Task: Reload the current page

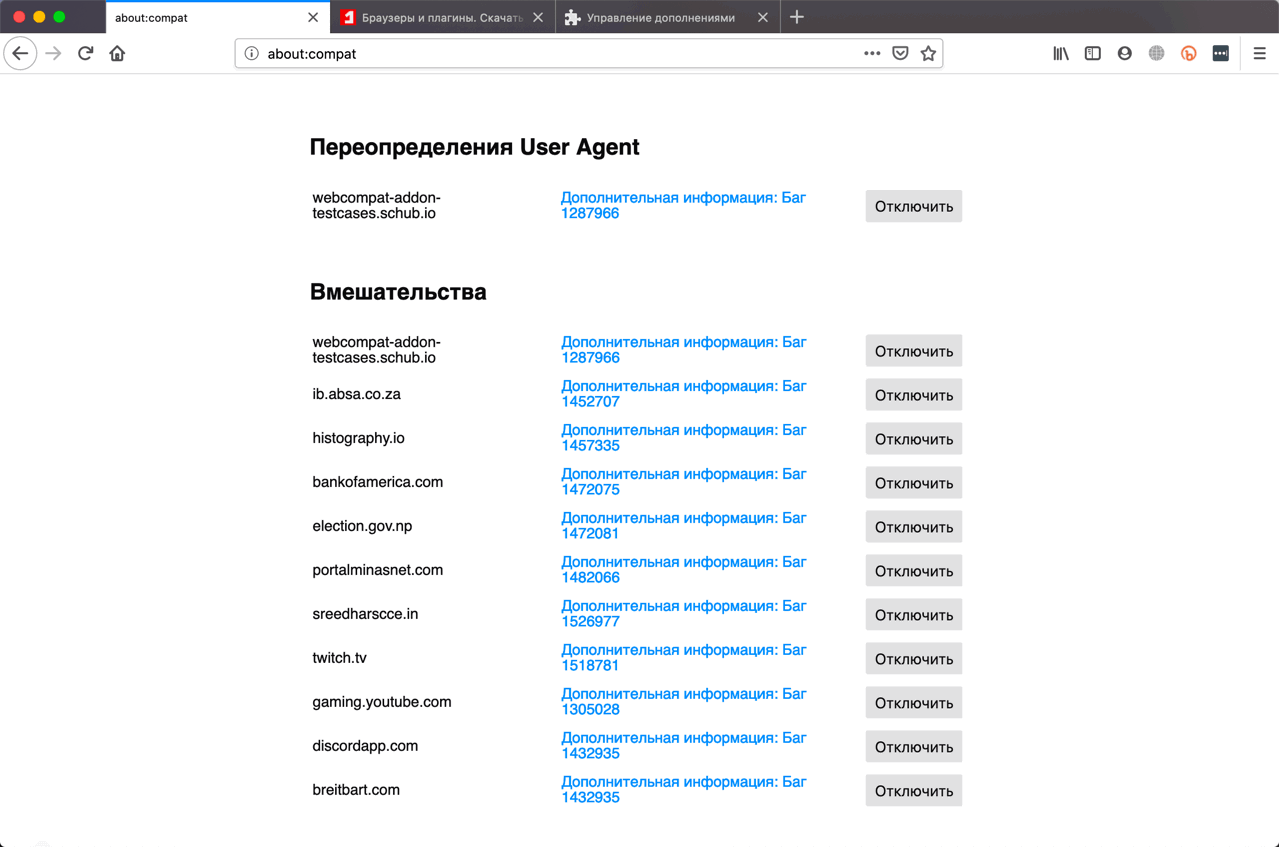Action: (x=85, y=54)
